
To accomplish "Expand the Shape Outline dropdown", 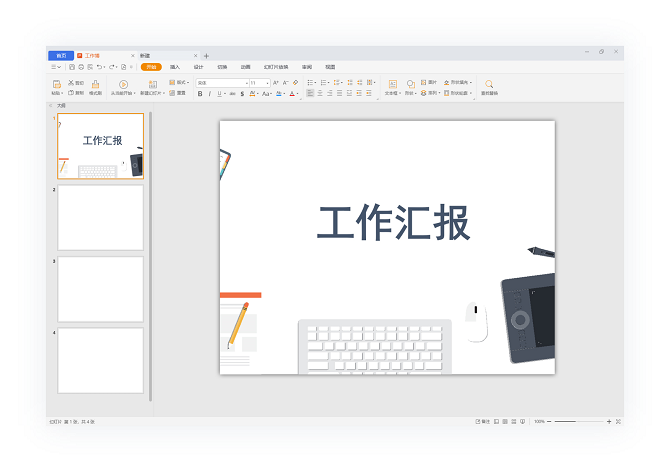I will pyautogui.click(x=471, y=93).
